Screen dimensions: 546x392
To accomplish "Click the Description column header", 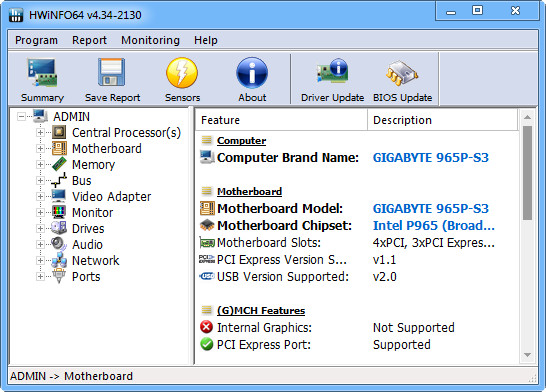I will (443, 120).
